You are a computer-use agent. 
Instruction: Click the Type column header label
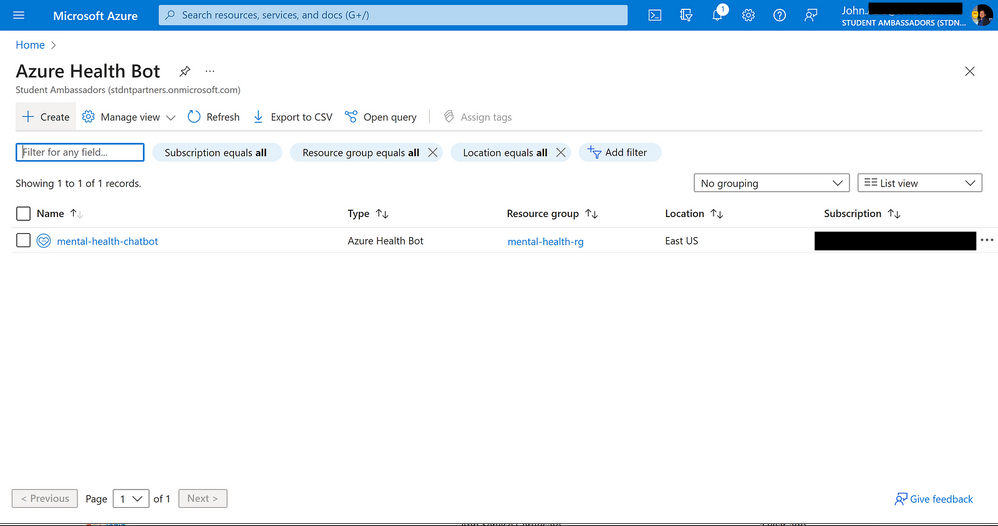[358, 214]
